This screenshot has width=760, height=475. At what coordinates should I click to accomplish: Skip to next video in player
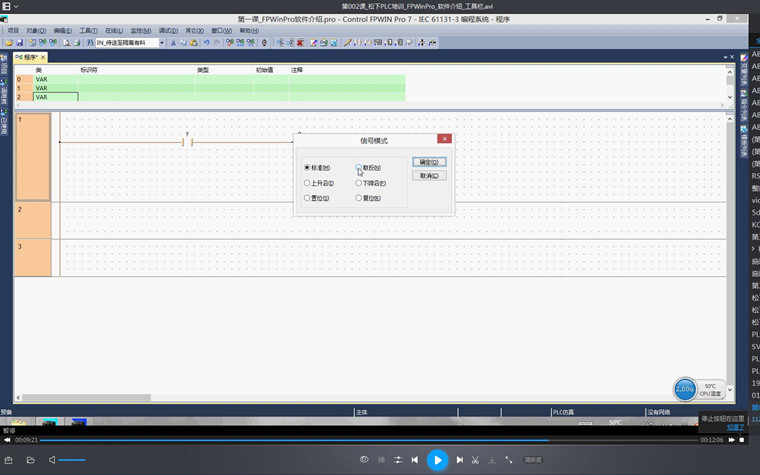tap(459, 460)
